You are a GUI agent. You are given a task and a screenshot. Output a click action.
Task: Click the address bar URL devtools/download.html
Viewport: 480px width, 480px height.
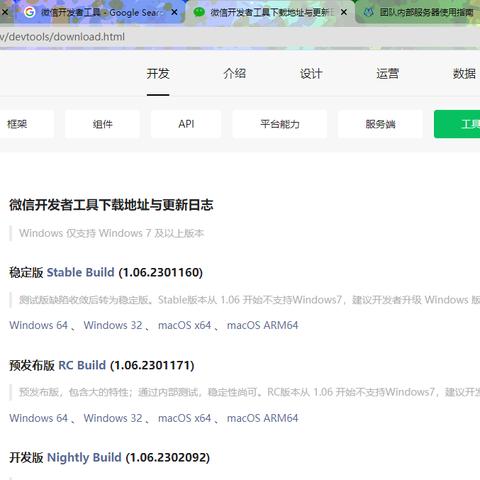pos(63,36)
